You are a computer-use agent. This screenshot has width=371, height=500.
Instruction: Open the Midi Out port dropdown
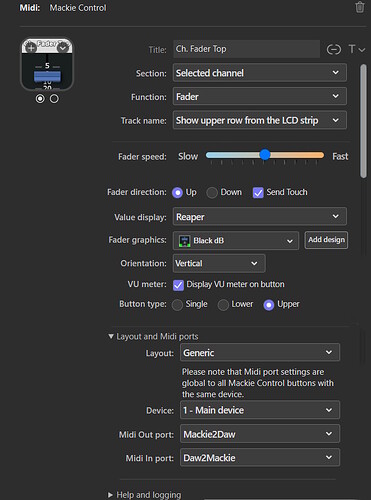coord(260,434)
